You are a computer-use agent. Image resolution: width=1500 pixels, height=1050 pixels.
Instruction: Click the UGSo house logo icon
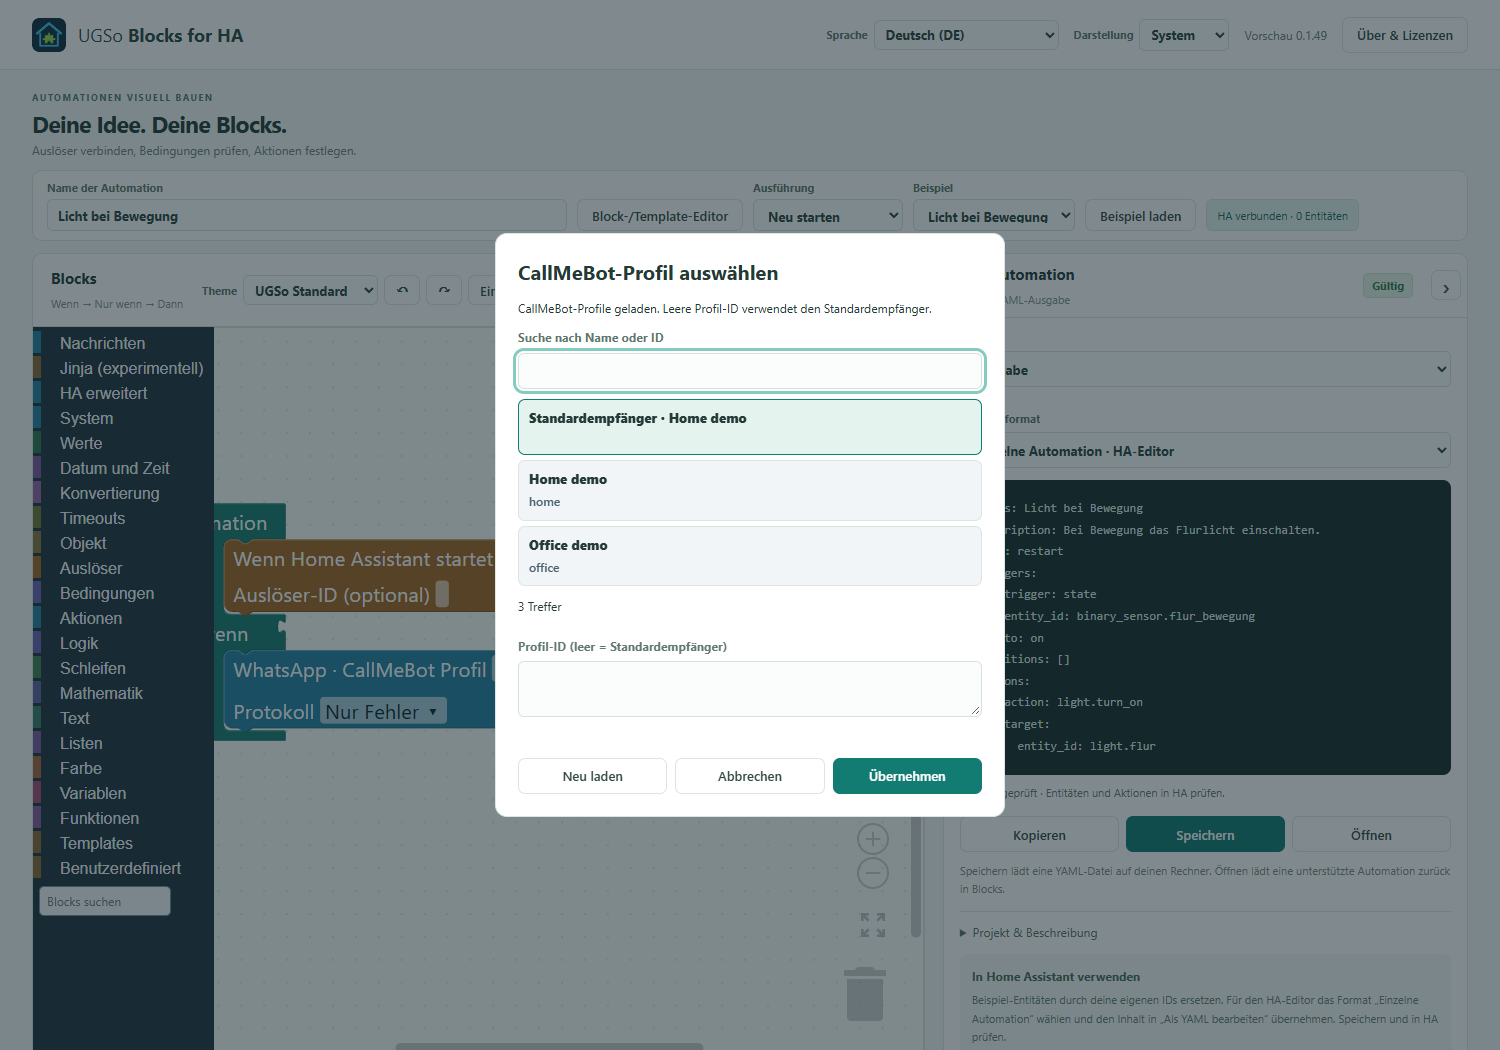tap(49, 35)
